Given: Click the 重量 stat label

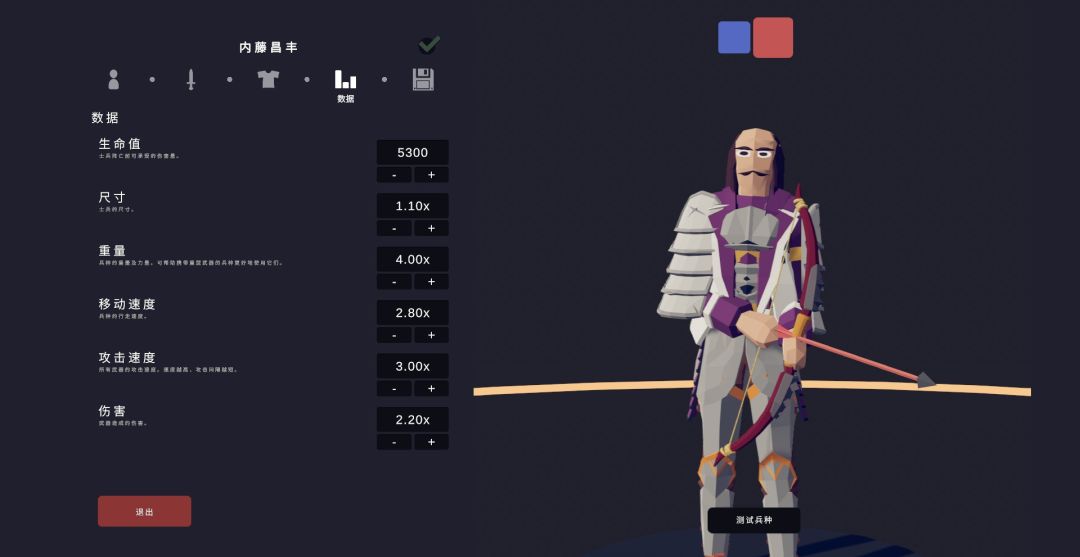Looking at the screenshot, I should (x=112, y=251).
